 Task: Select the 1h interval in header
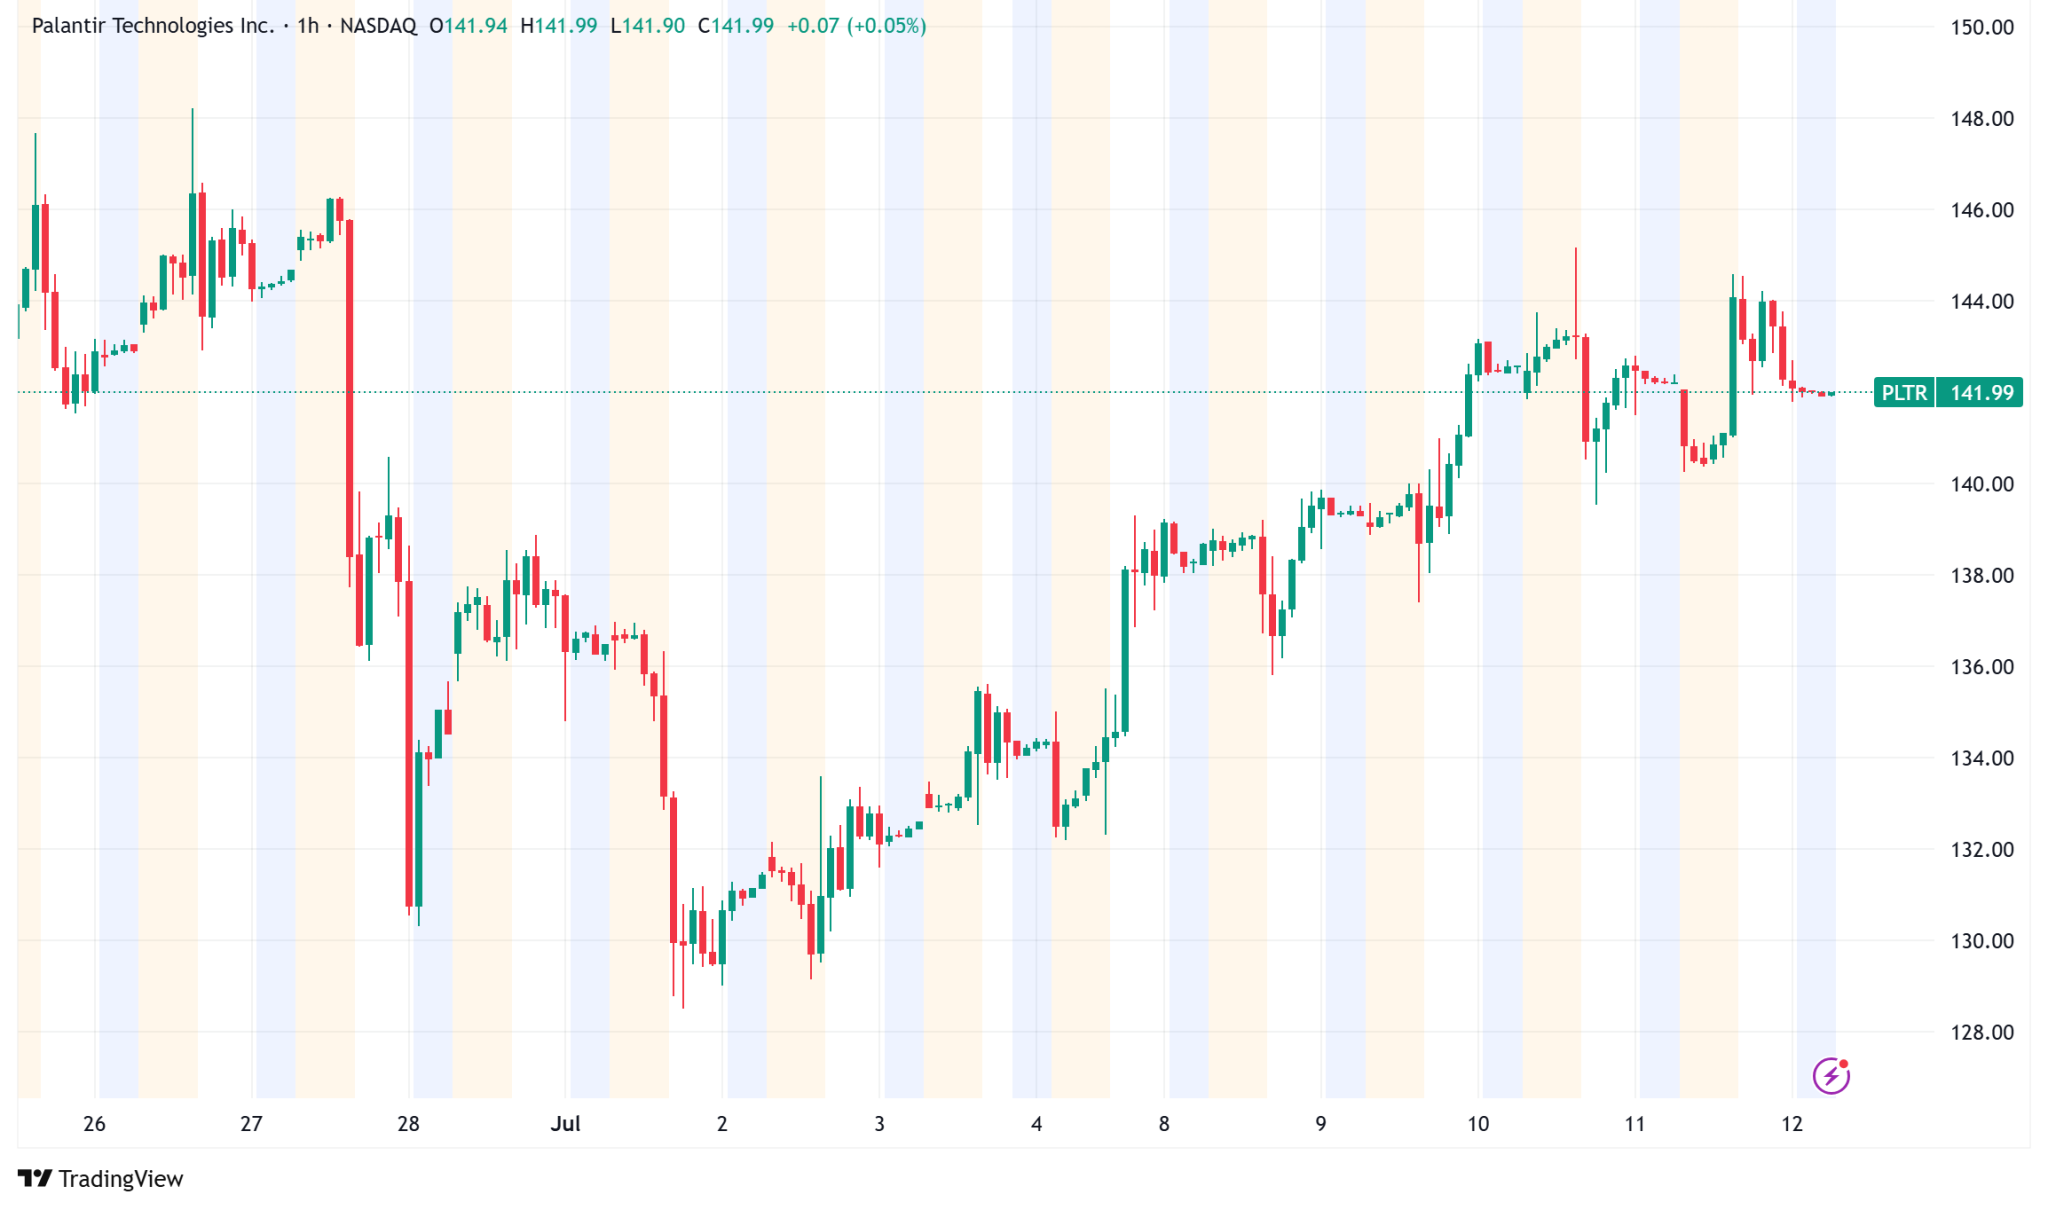pyautogui.click(x=308, y=26)
